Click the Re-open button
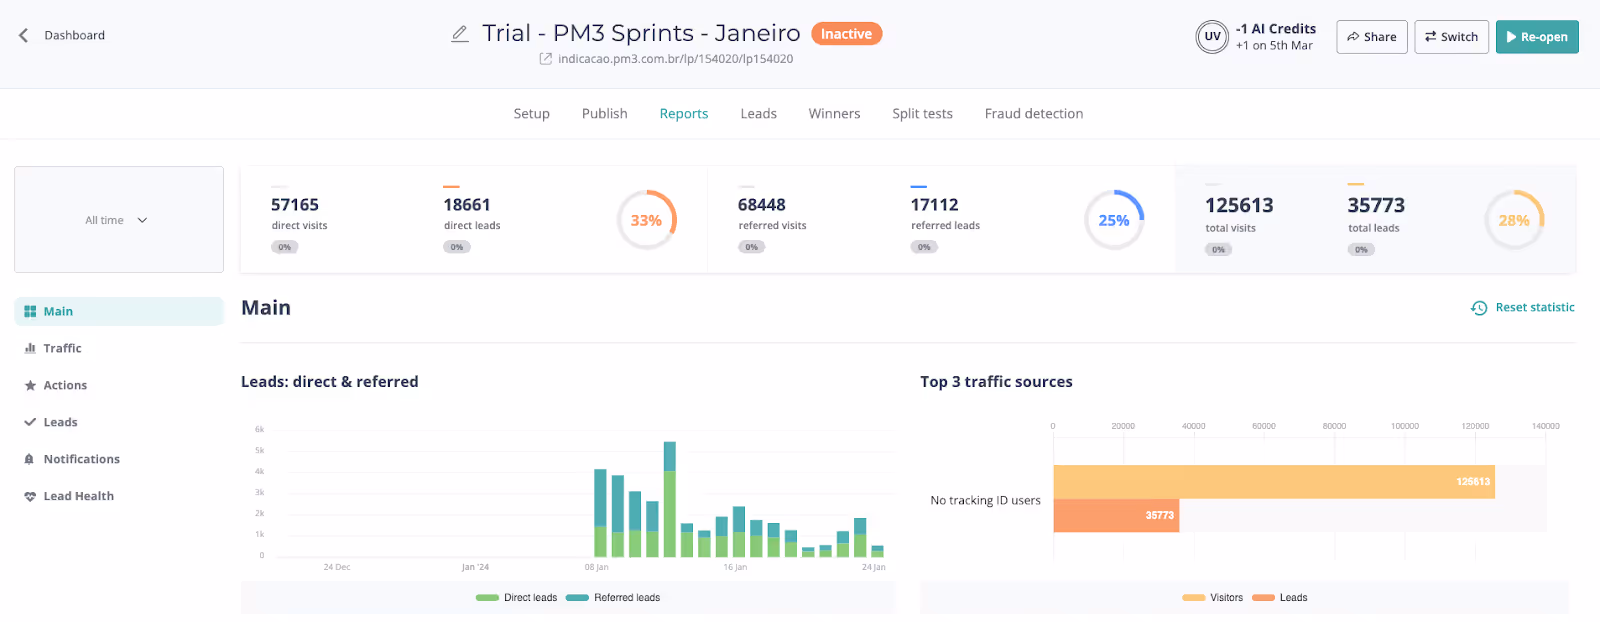This screenshot has width=1600, height=622. tap(1537, 37)
